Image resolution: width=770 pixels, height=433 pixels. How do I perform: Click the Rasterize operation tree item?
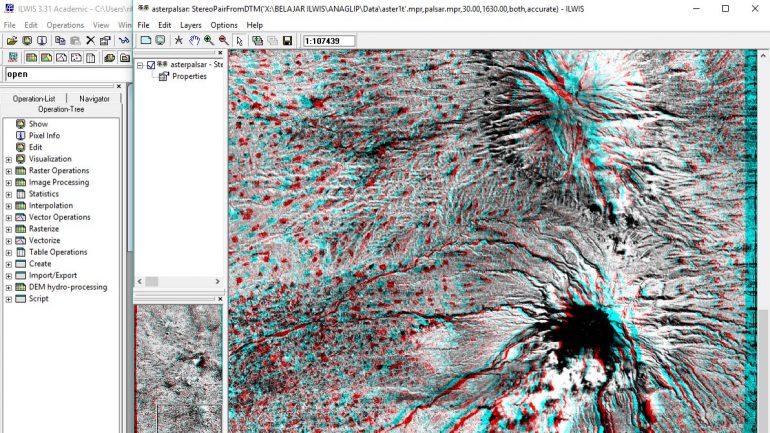pos(44,229)
